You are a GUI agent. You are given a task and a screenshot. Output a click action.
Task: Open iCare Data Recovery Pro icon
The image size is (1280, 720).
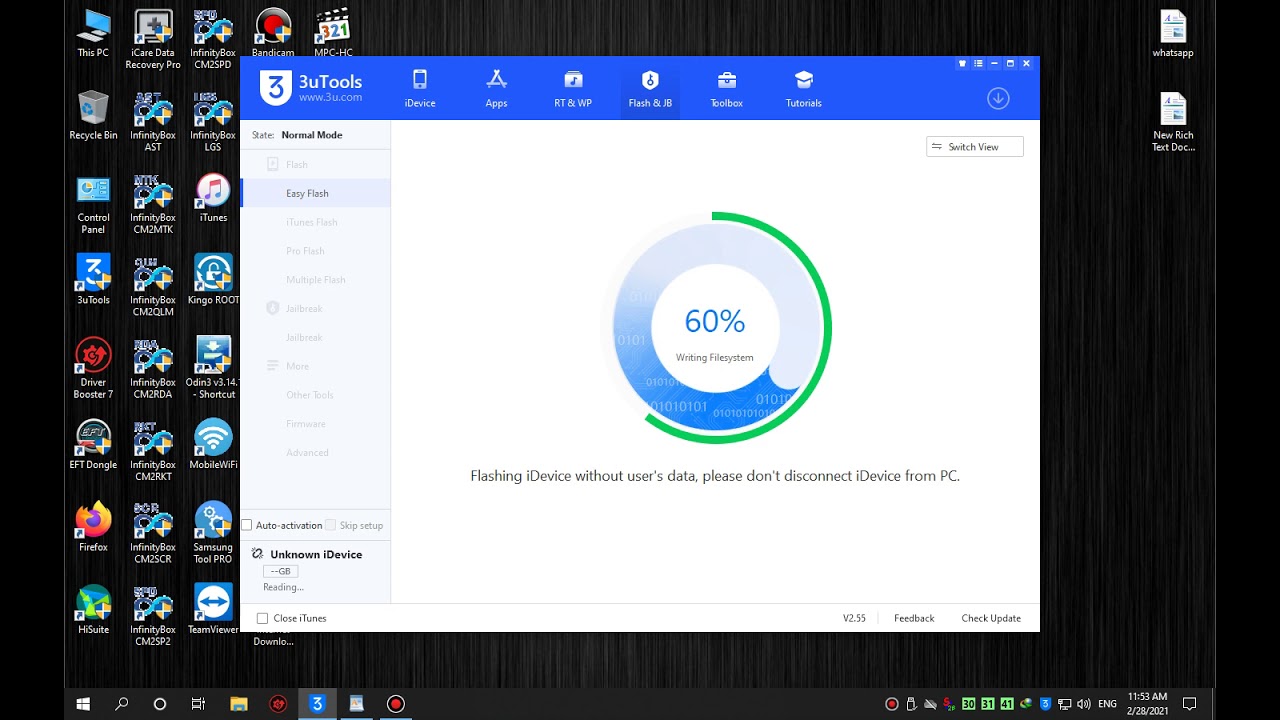click(x=153, y=39)
